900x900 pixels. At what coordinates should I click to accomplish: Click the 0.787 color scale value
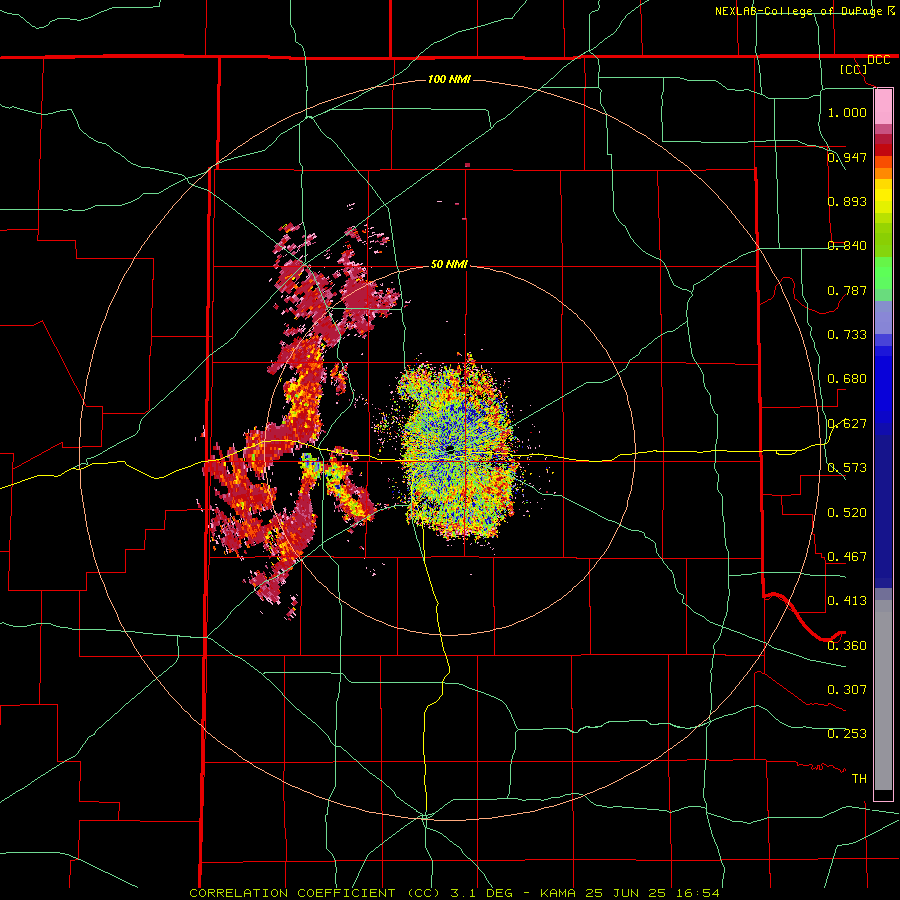pos(847,290)
